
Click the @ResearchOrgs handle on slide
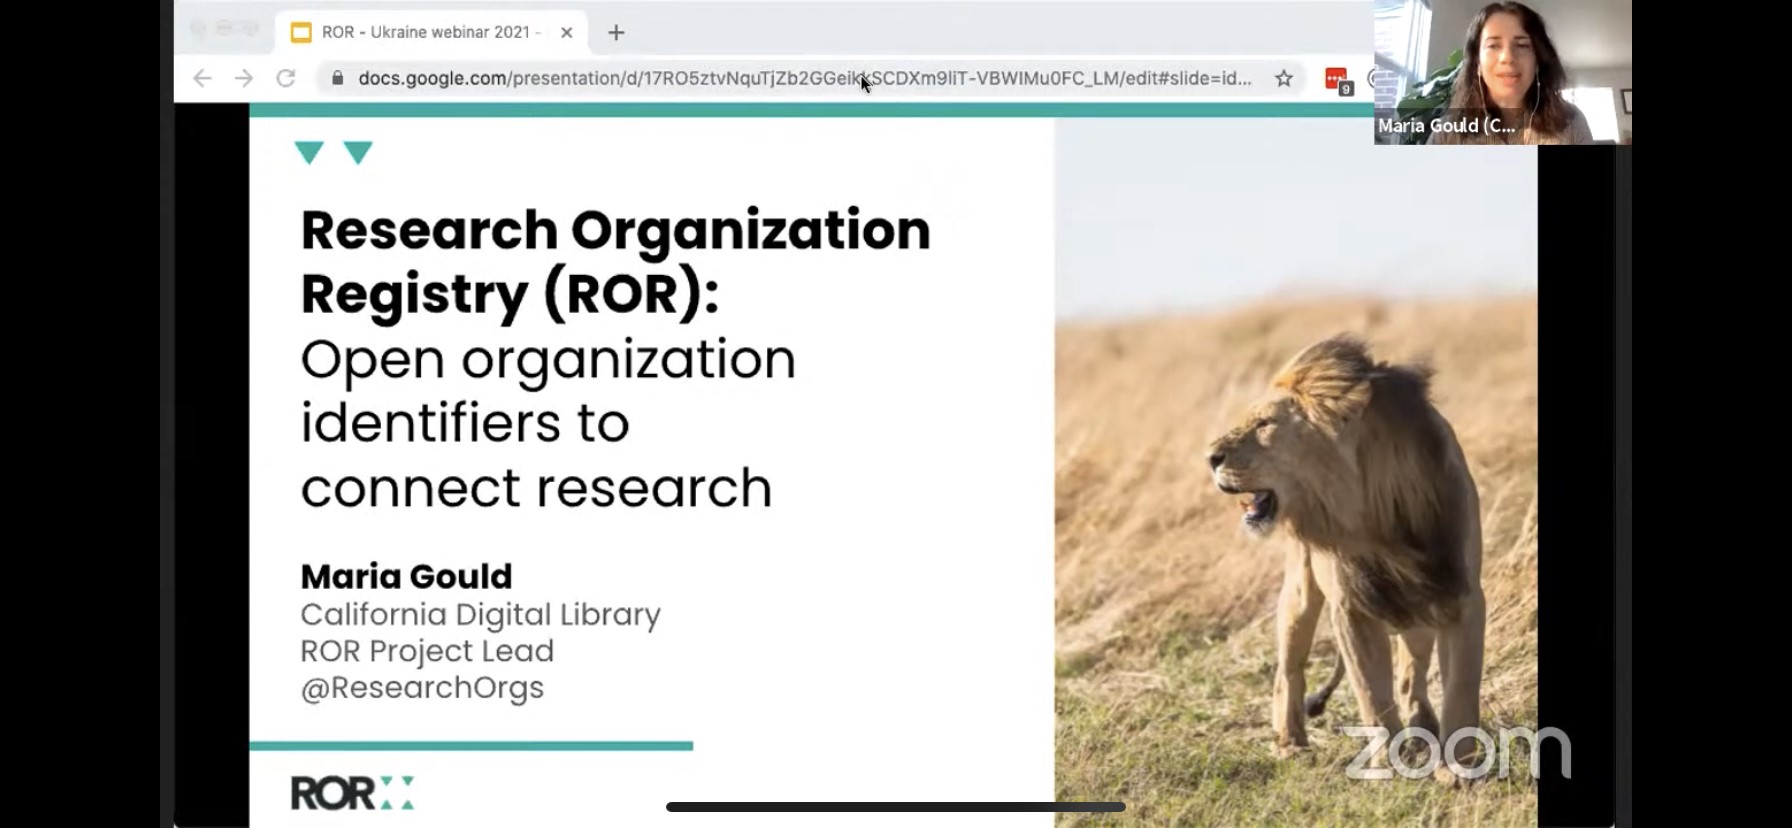(422, 688)
